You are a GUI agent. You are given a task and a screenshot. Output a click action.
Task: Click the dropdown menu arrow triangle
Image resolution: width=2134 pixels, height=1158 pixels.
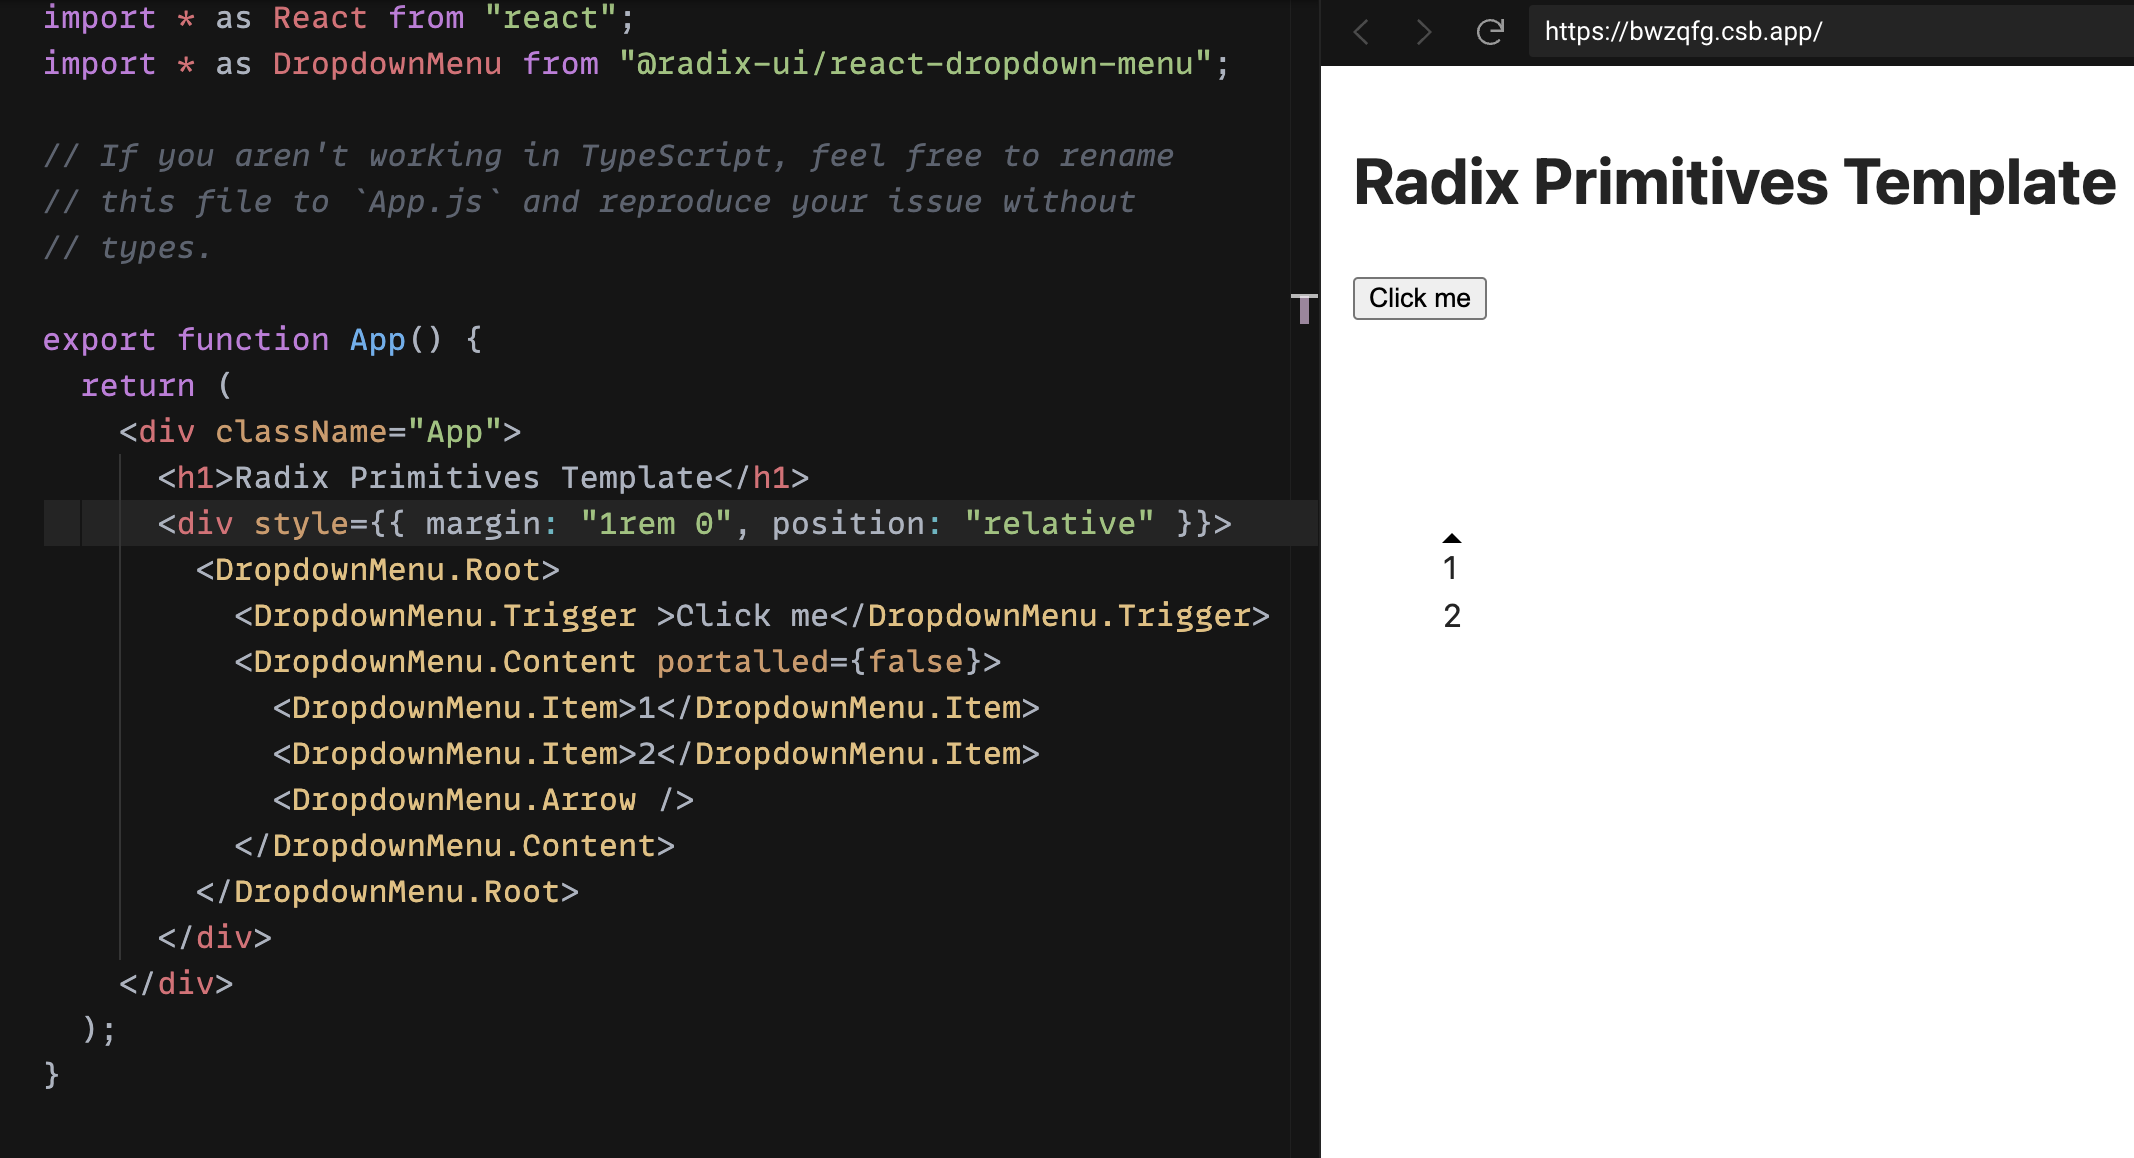pos(1452,538)
